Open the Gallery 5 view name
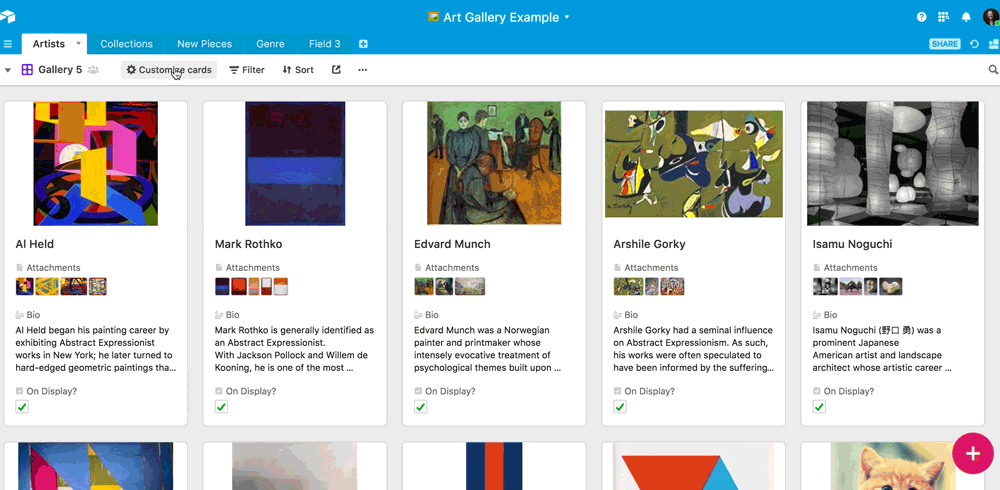Viewport: 1000px width, 490px height. (60, 70)
